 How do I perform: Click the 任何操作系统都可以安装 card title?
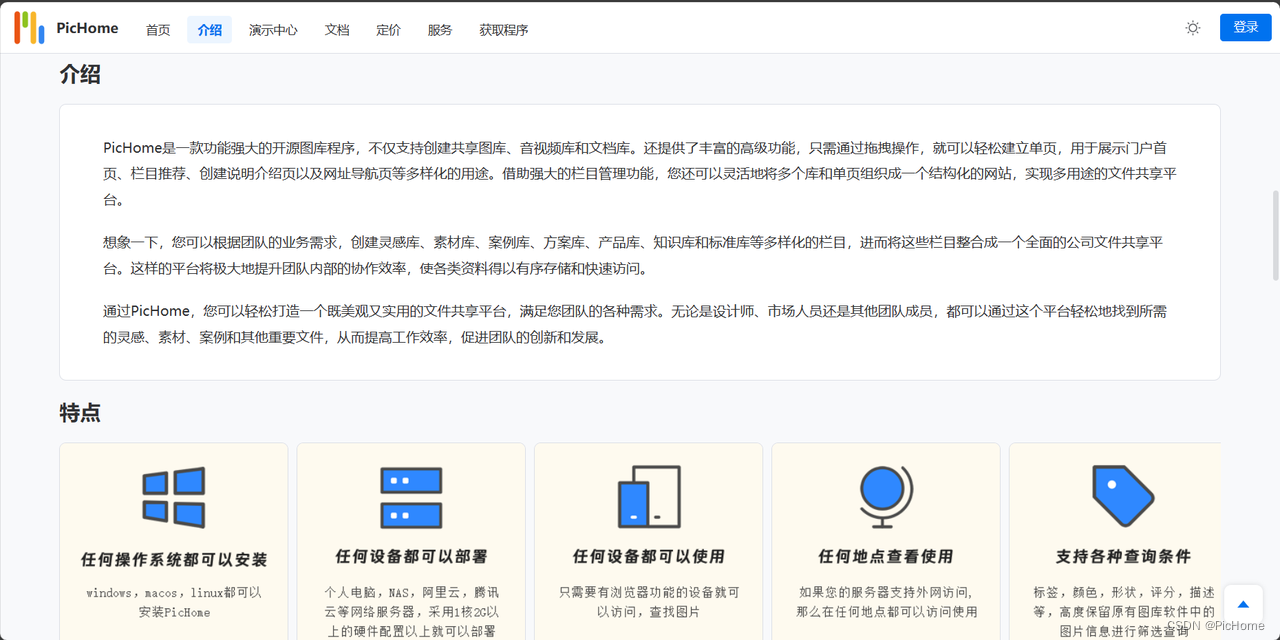174,560
